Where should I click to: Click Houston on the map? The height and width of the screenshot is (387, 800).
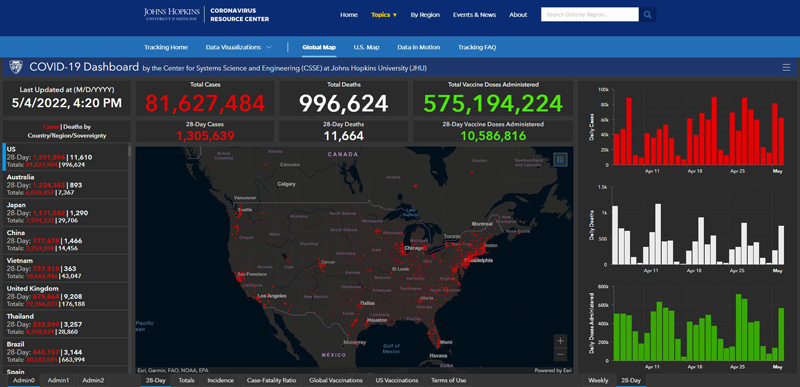pyautogui.click(x=378, y=320)
